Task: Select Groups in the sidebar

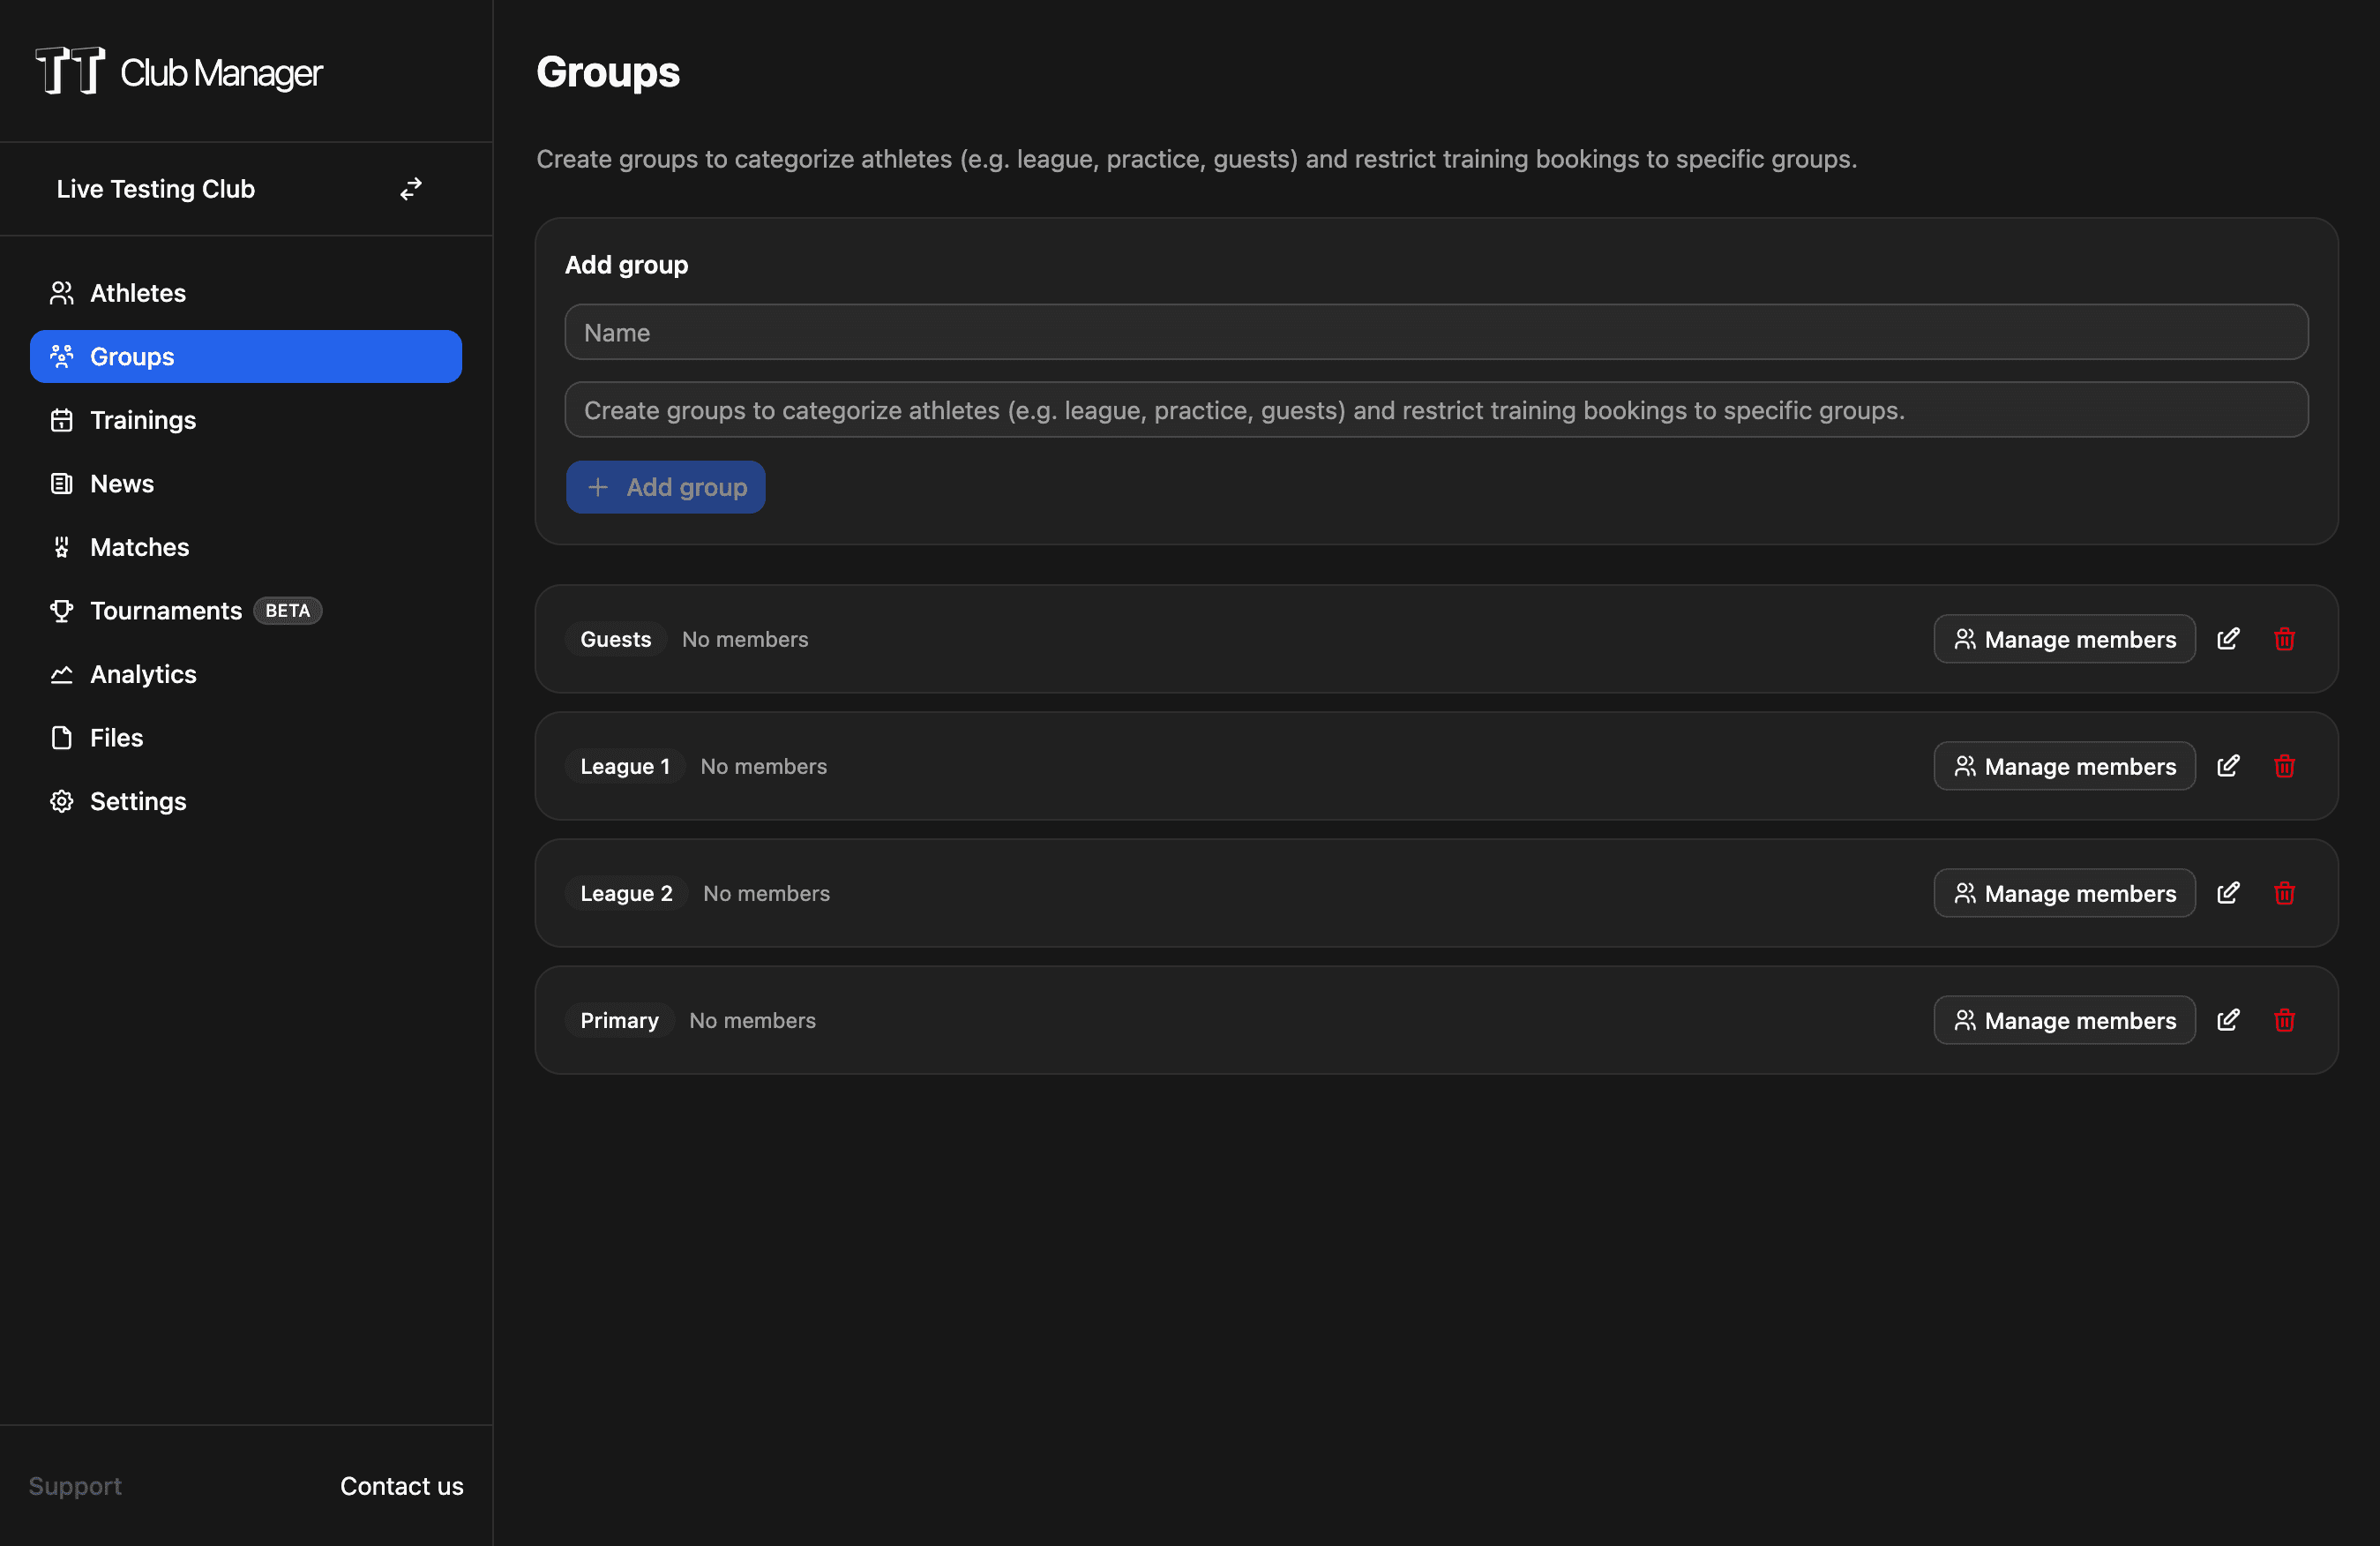Action: [x=246, y=357]
